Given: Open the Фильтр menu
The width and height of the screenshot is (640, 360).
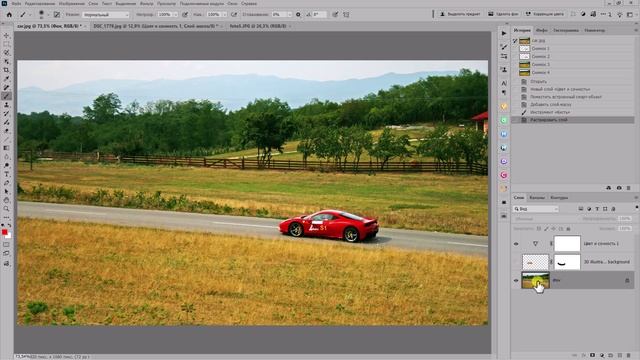Looking at the screenshot, I should click(147, 3).
